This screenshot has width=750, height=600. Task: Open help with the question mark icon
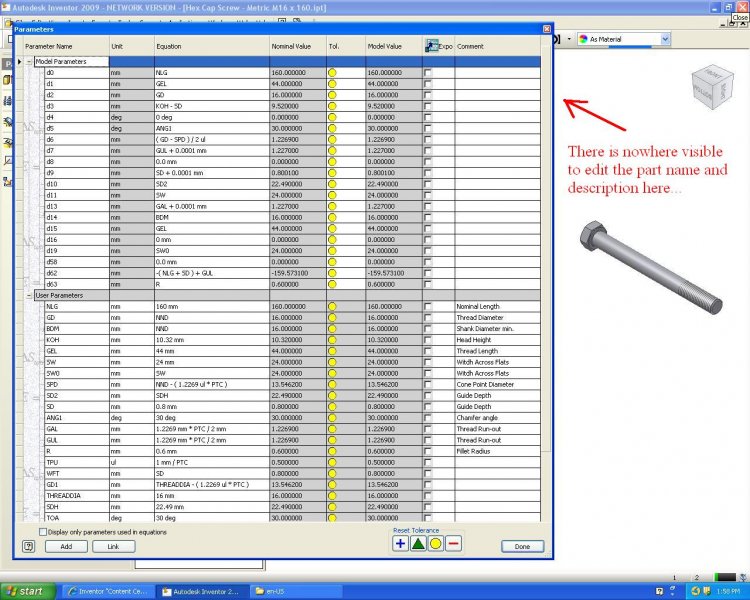click(x=29, y=546)
